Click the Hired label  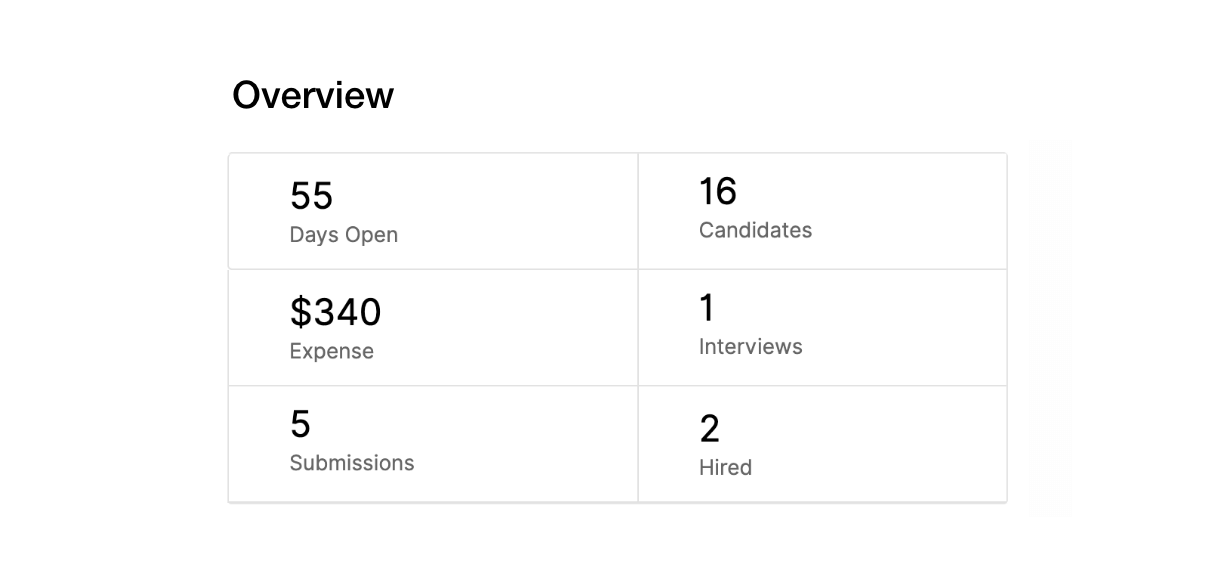[x=725, y=467]
